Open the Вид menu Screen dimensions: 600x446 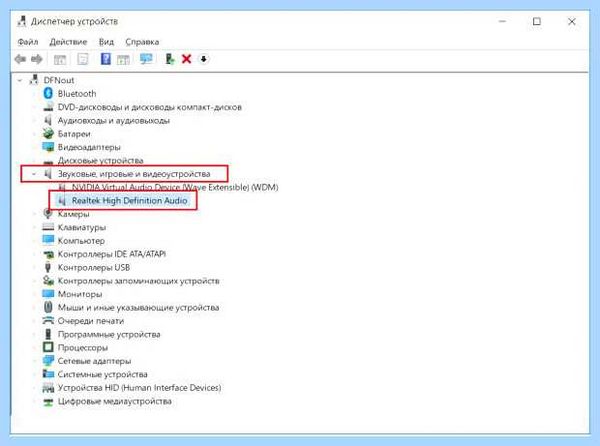(x=106, y=42)
